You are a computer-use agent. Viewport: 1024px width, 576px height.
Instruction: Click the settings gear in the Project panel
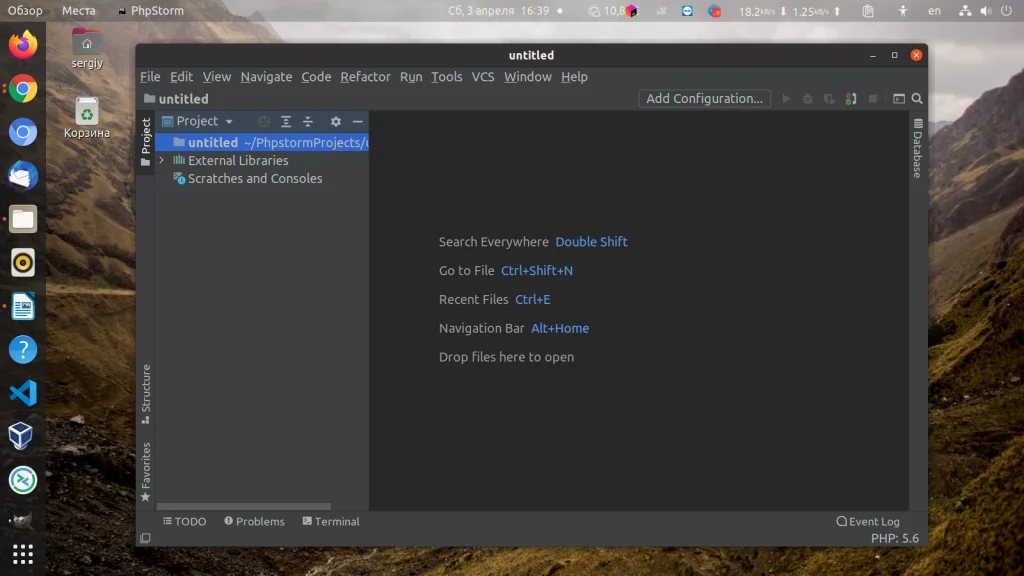336,121
